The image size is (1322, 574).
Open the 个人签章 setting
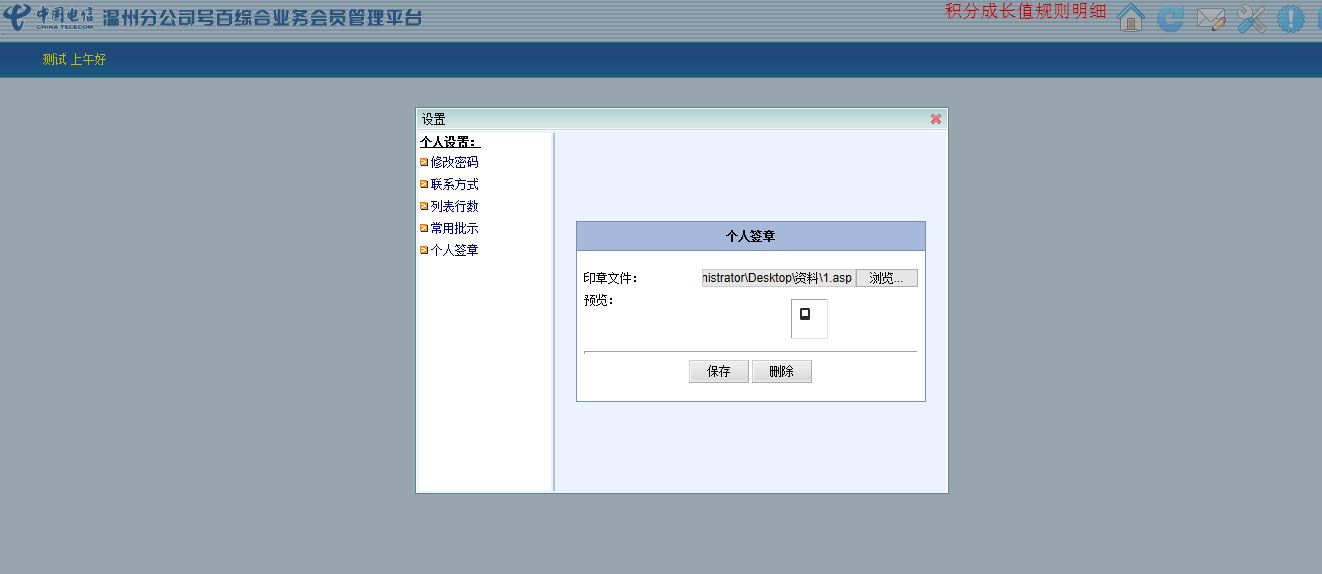pos(454,250)
